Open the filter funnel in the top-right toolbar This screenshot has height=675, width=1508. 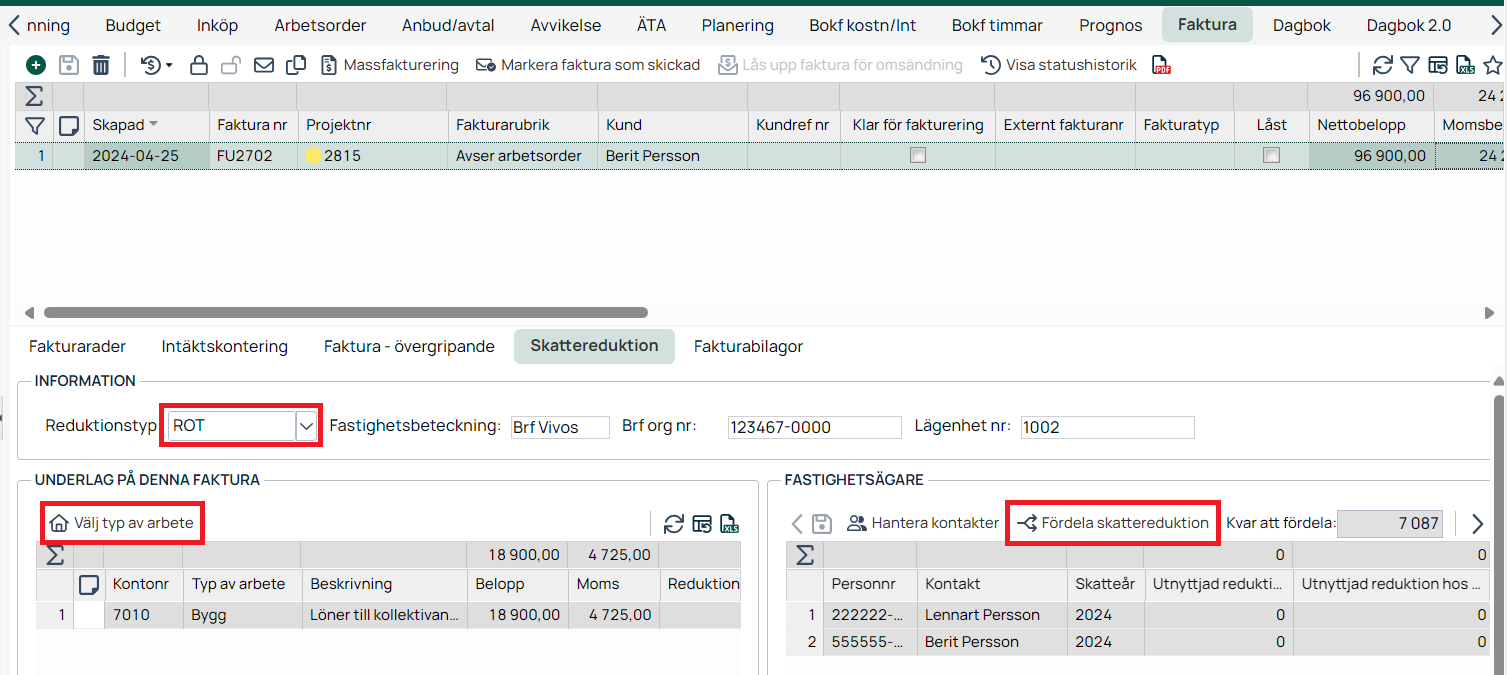pos(1410,66)
